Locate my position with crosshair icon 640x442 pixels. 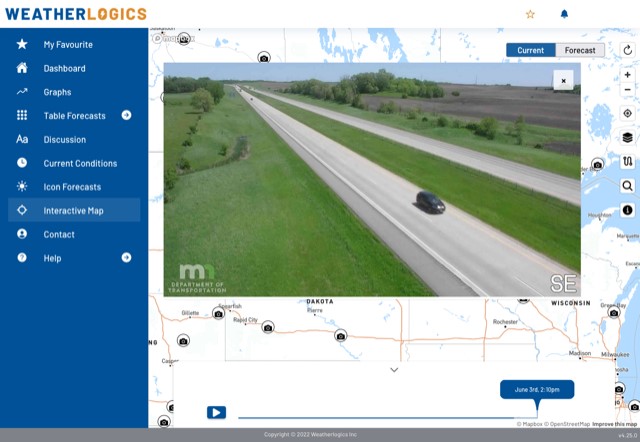[x=628, y=113]
